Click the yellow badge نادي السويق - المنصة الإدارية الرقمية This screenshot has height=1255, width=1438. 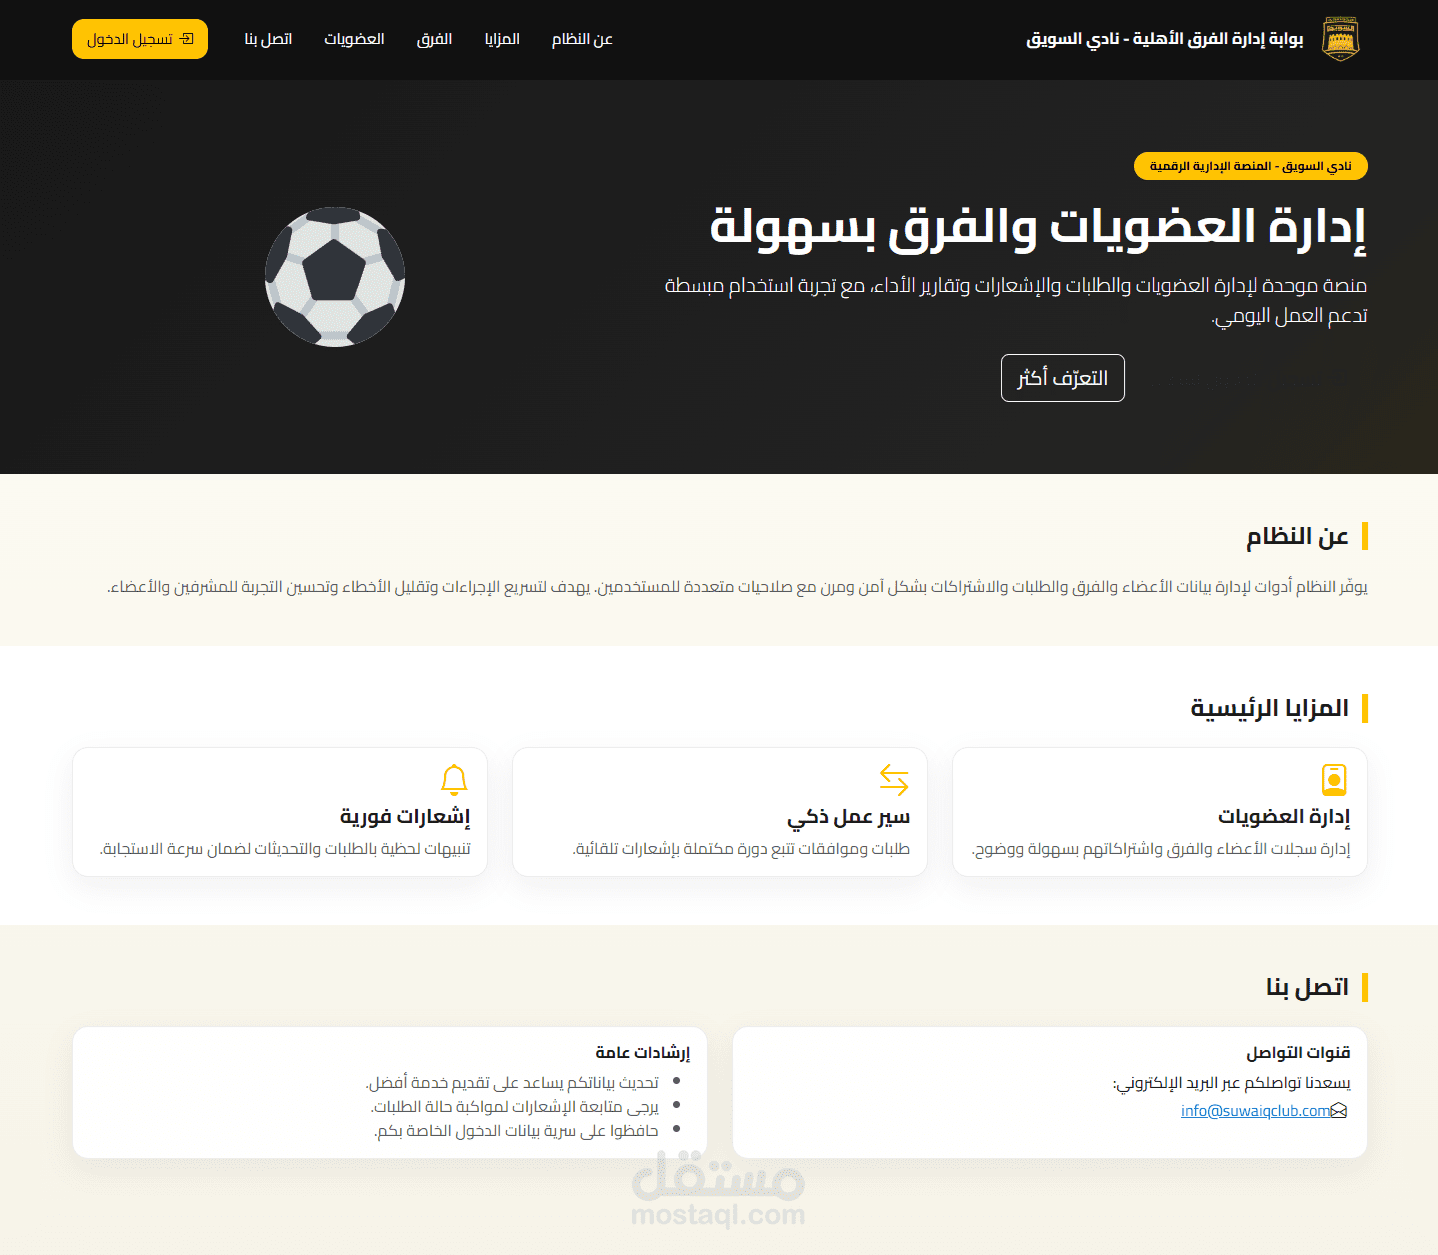[x=1251, y=166]
